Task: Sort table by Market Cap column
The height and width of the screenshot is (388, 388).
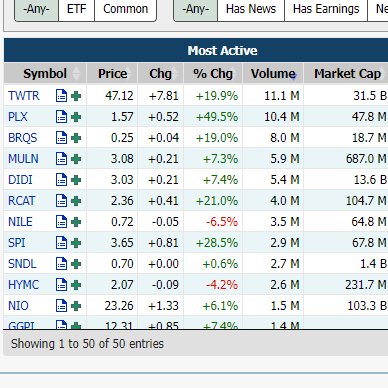Action: [346, 74]
